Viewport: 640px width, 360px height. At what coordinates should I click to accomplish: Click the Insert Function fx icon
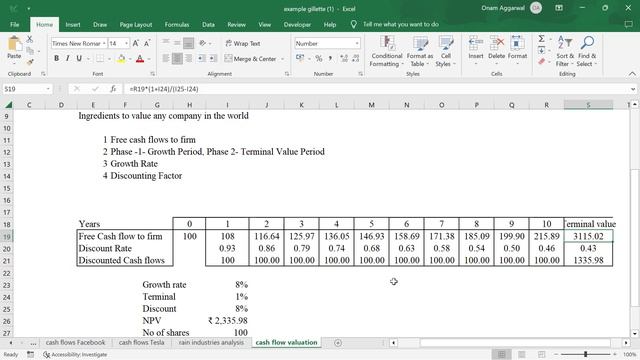(113, 89)
